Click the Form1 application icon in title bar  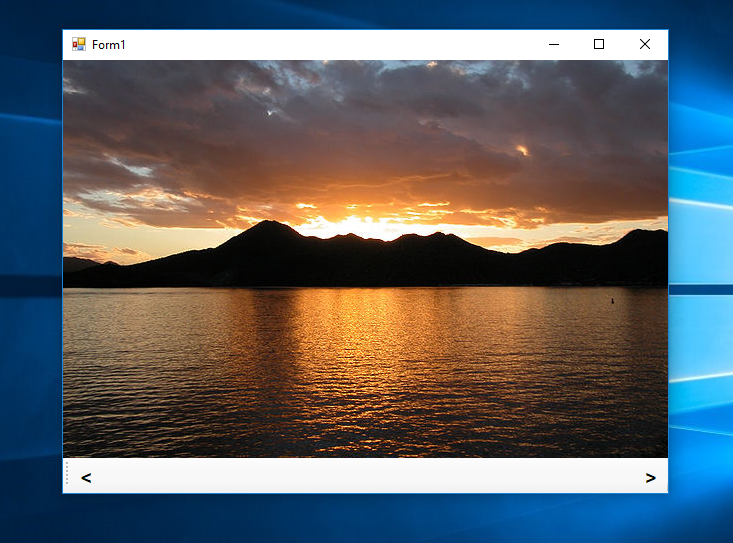(x=79, y=44)
